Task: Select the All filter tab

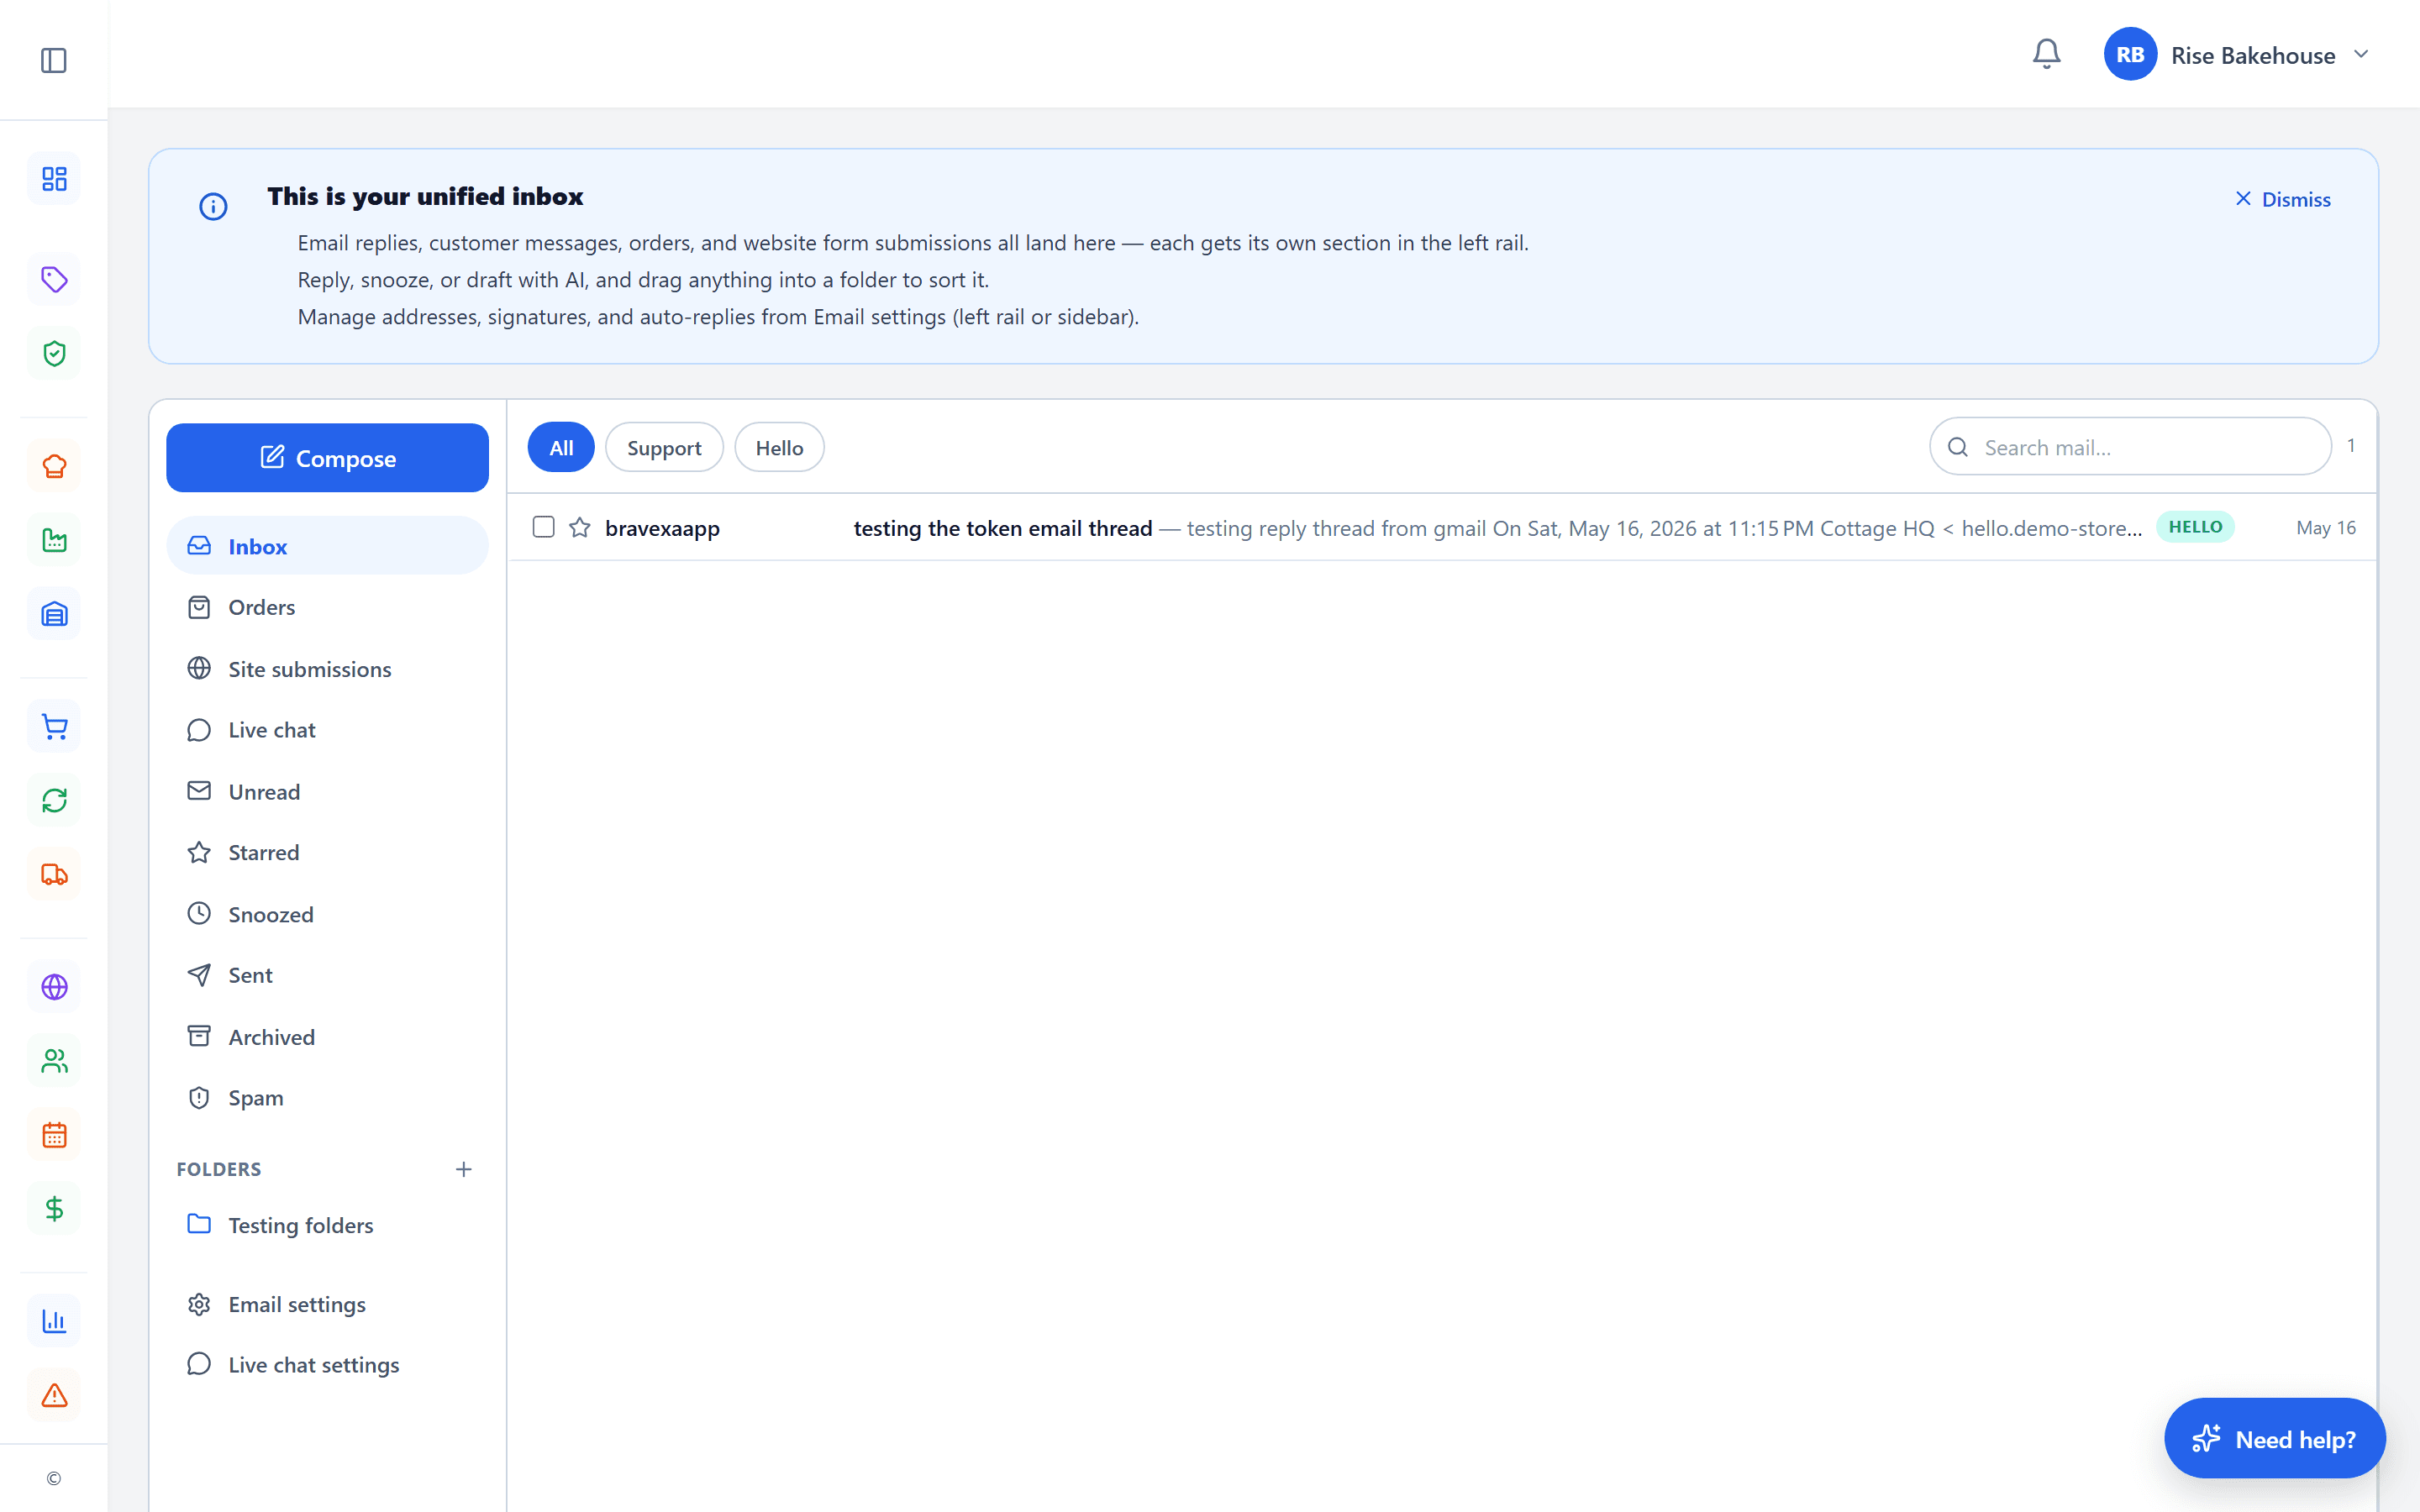Action: pyautogui.click(x=561, y=447)
